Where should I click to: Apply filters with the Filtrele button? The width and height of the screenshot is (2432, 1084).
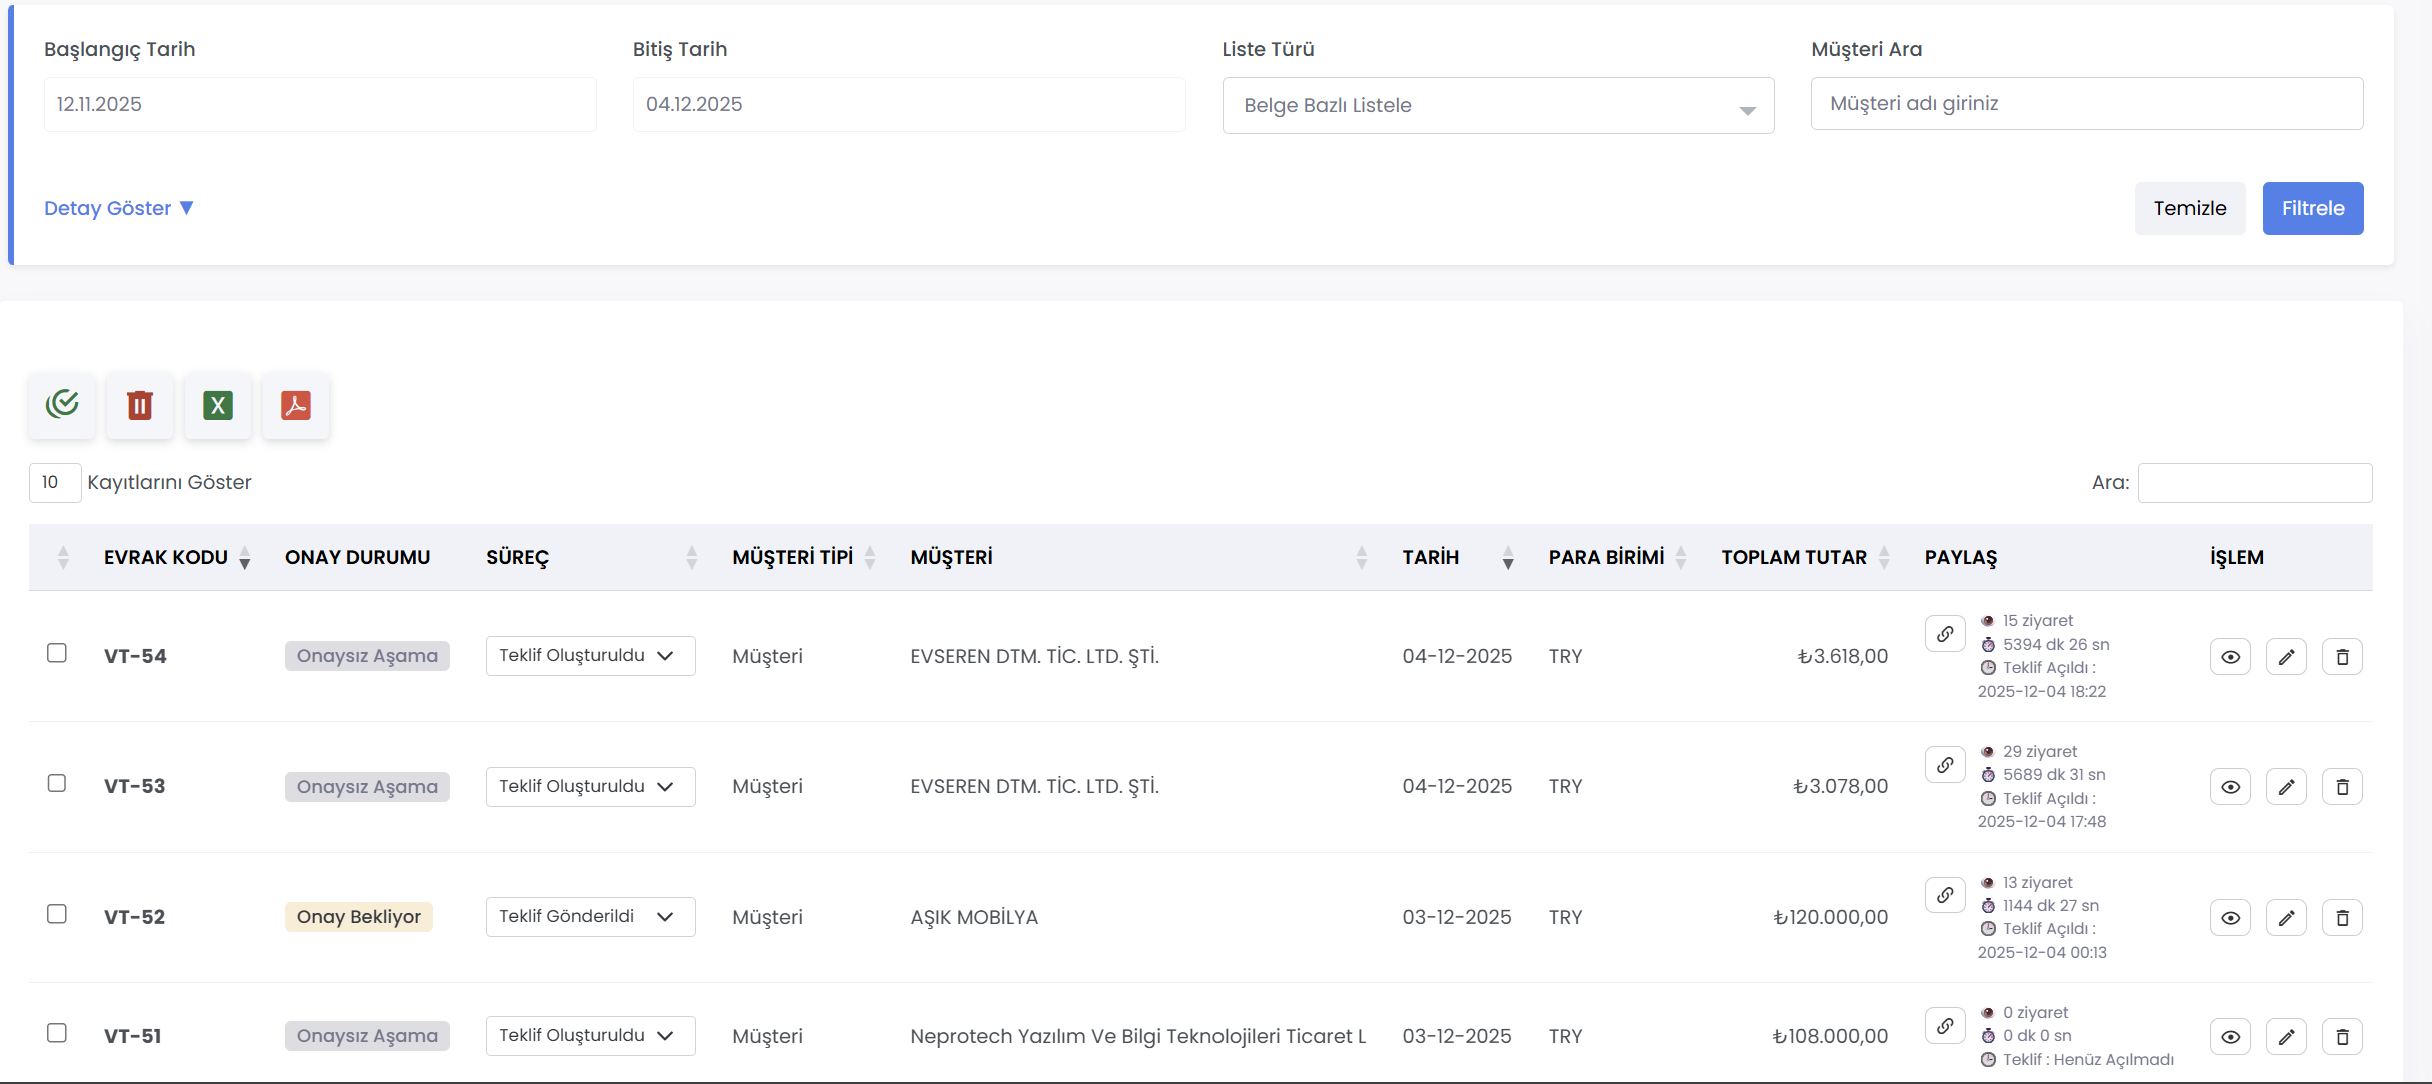tap(2313, 208)
